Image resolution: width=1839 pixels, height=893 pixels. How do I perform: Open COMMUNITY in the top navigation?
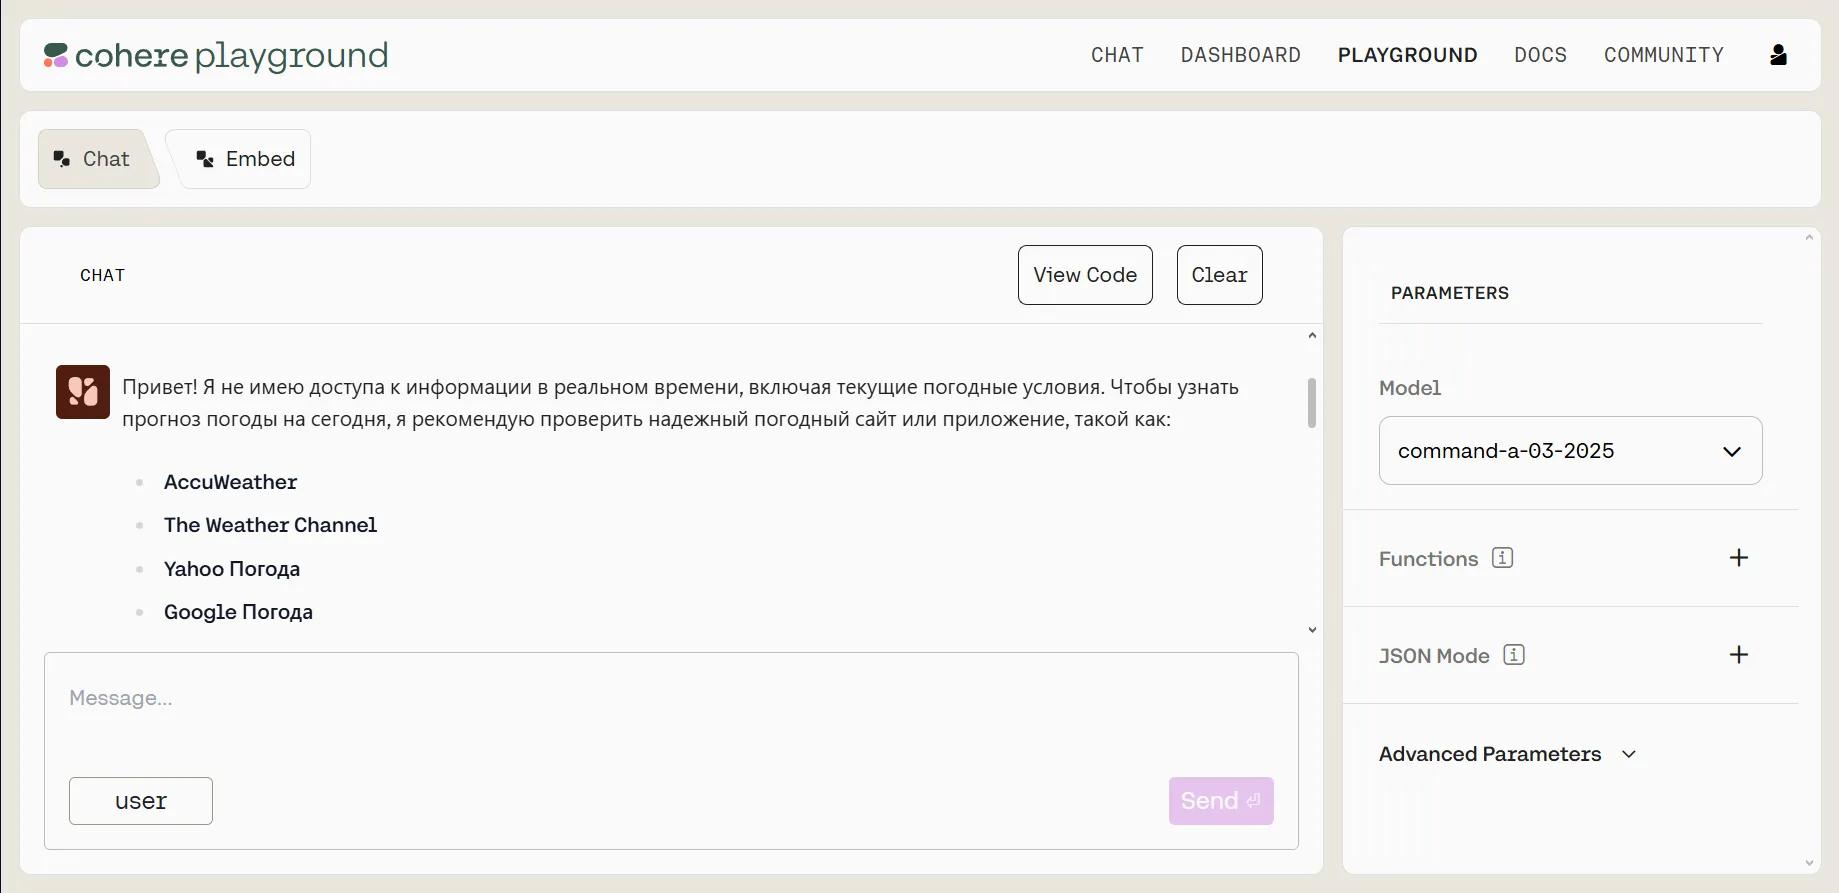(x=1664, y=55)
